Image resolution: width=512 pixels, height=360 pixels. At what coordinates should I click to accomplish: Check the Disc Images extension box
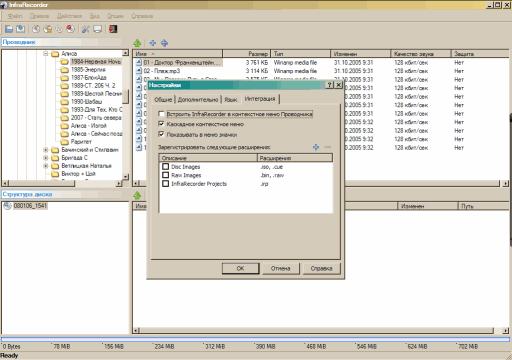tap(166, 166)
